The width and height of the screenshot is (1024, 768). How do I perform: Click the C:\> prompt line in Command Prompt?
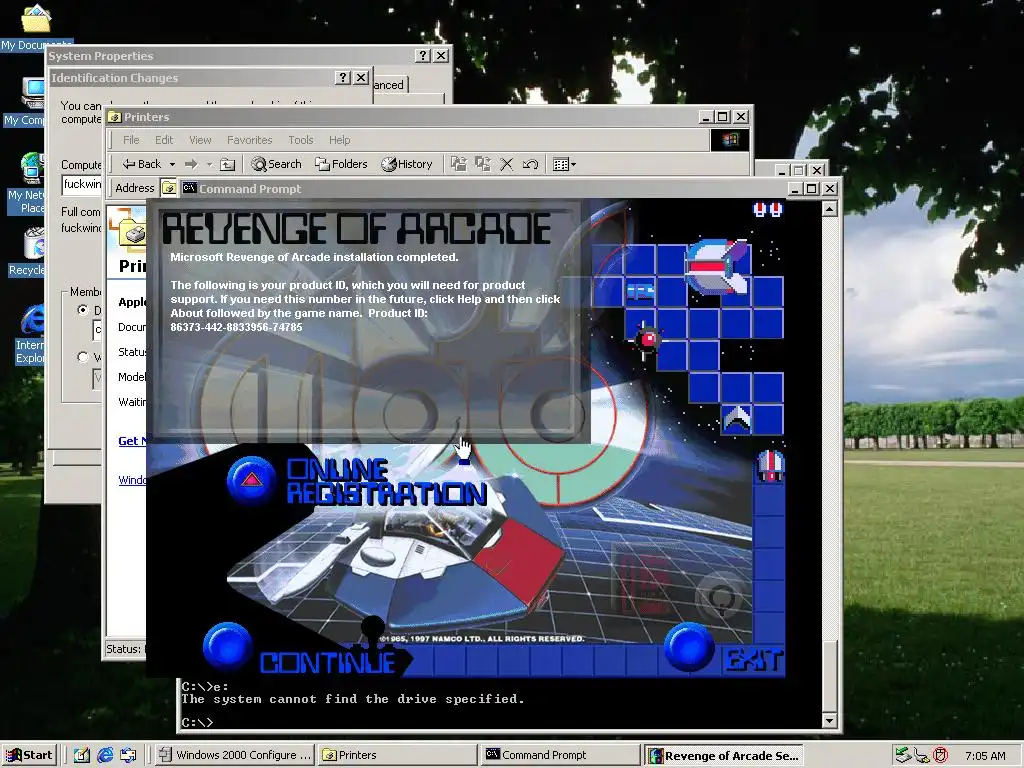(x=197, y=722)
